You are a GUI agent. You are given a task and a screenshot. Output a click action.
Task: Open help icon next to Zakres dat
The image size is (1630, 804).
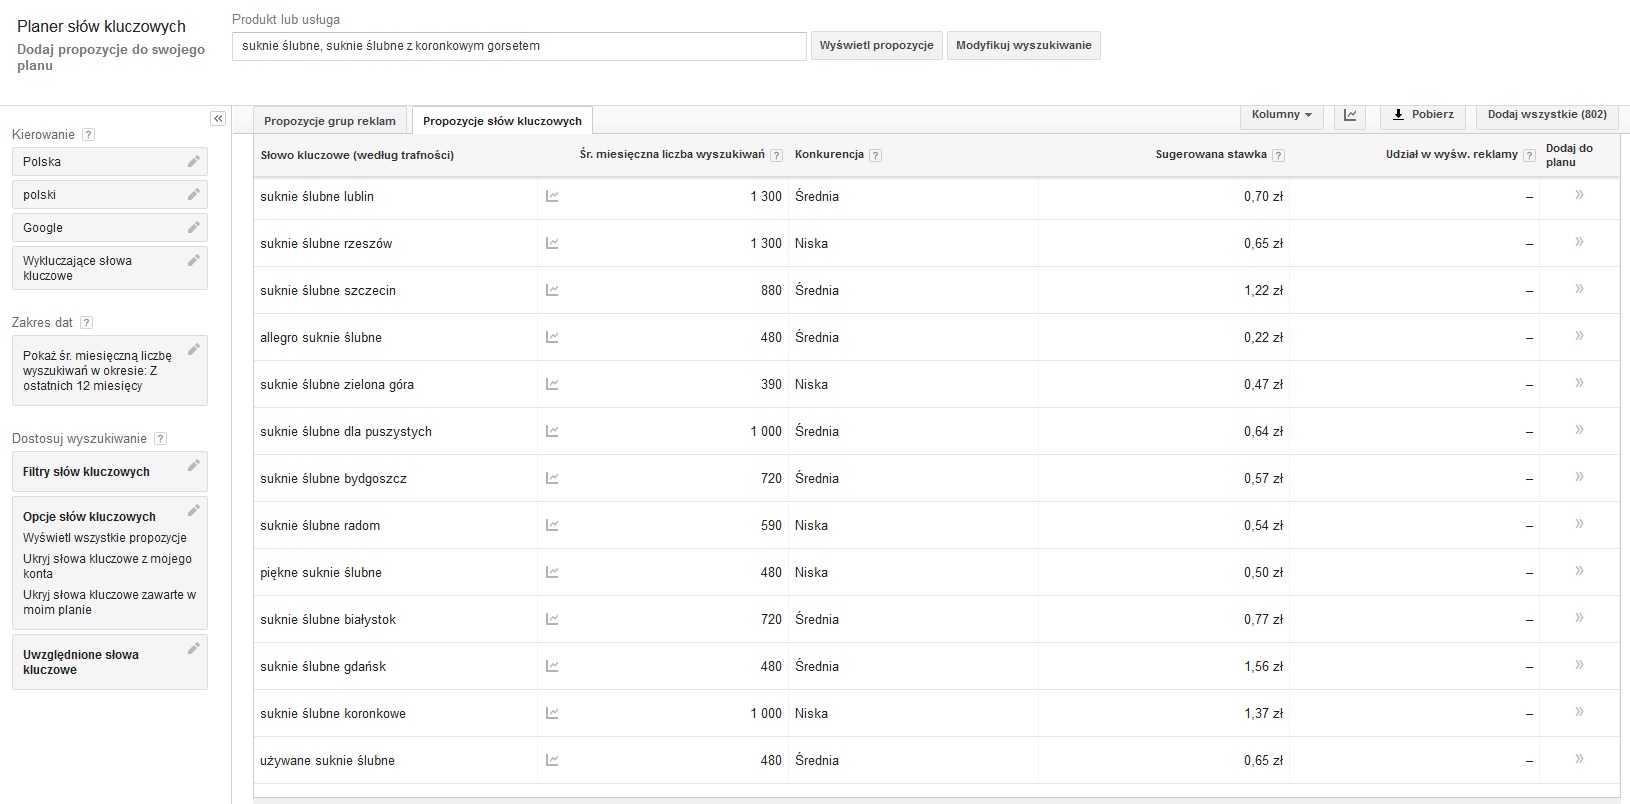[86, 323]
